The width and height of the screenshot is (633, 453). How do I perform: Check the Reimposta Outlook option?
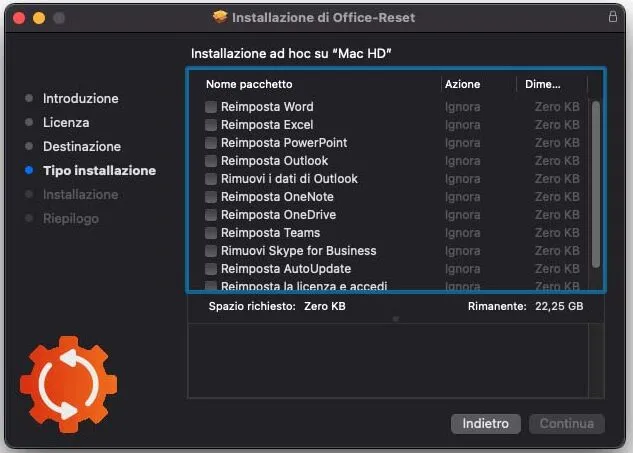211,161
